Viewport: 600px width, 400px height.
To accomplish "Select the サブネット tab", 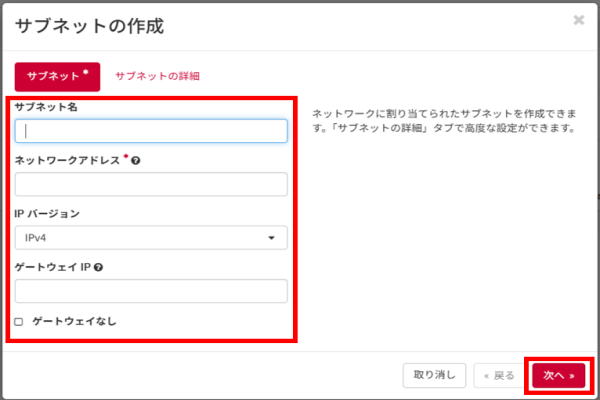I will tap(57, 76).
